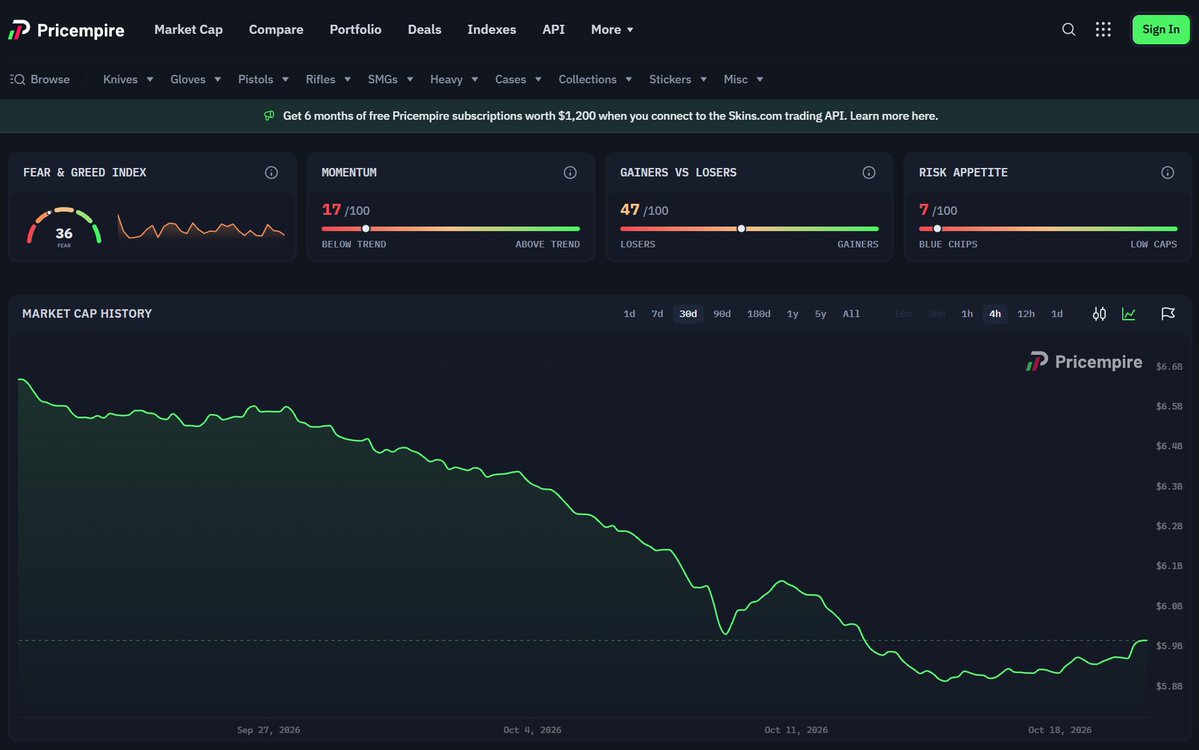Show Gainers vs Losers info icon

point(869,173)
